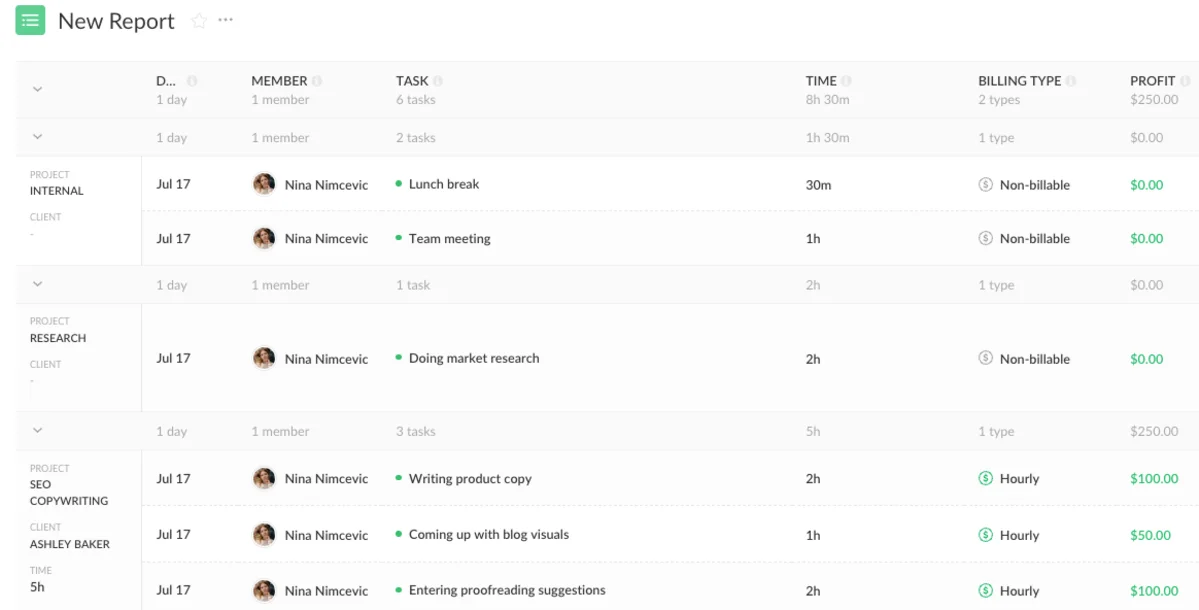Click the RESEARCH project name
Image resolution: width=1199 pixels, height=610 pixels.
[58, 338]
